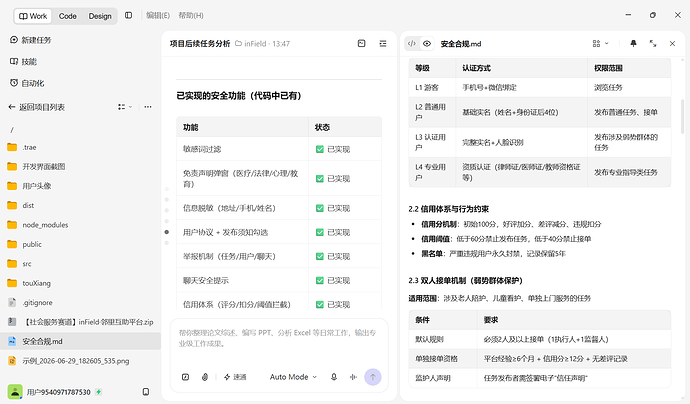This screenshot has width=690, height=404.
Task: Expand the 用户头像 folder
Action: [x=80, y=186]
